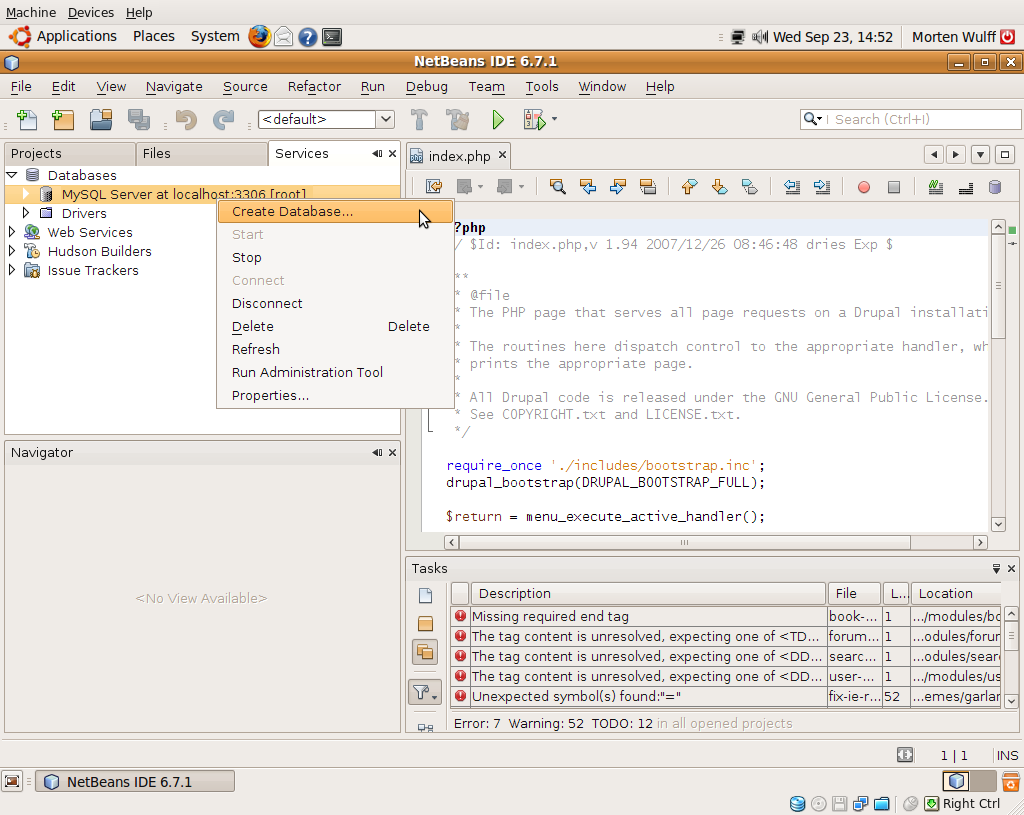Viewport: 1024px width, 815px height.
Task: Expand the MySQL Server node arrow
Action: 25,194
